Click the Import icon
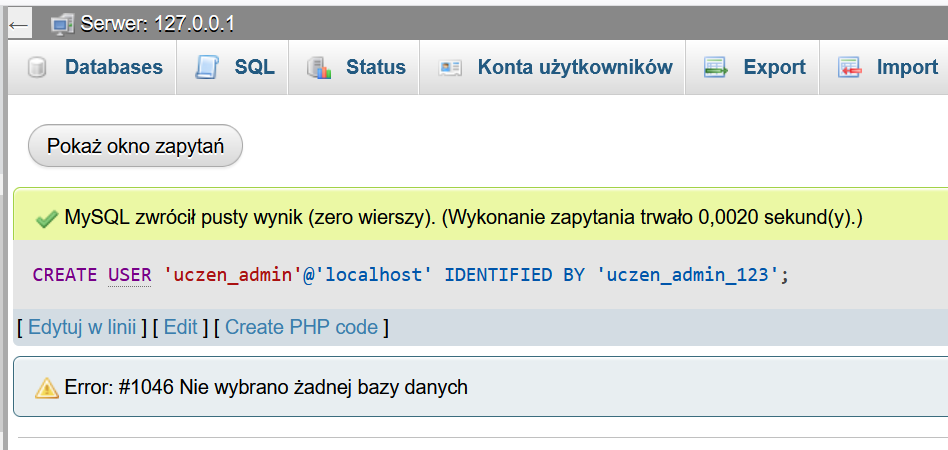This screenshot has width=948, height=450. pos(850,68)
